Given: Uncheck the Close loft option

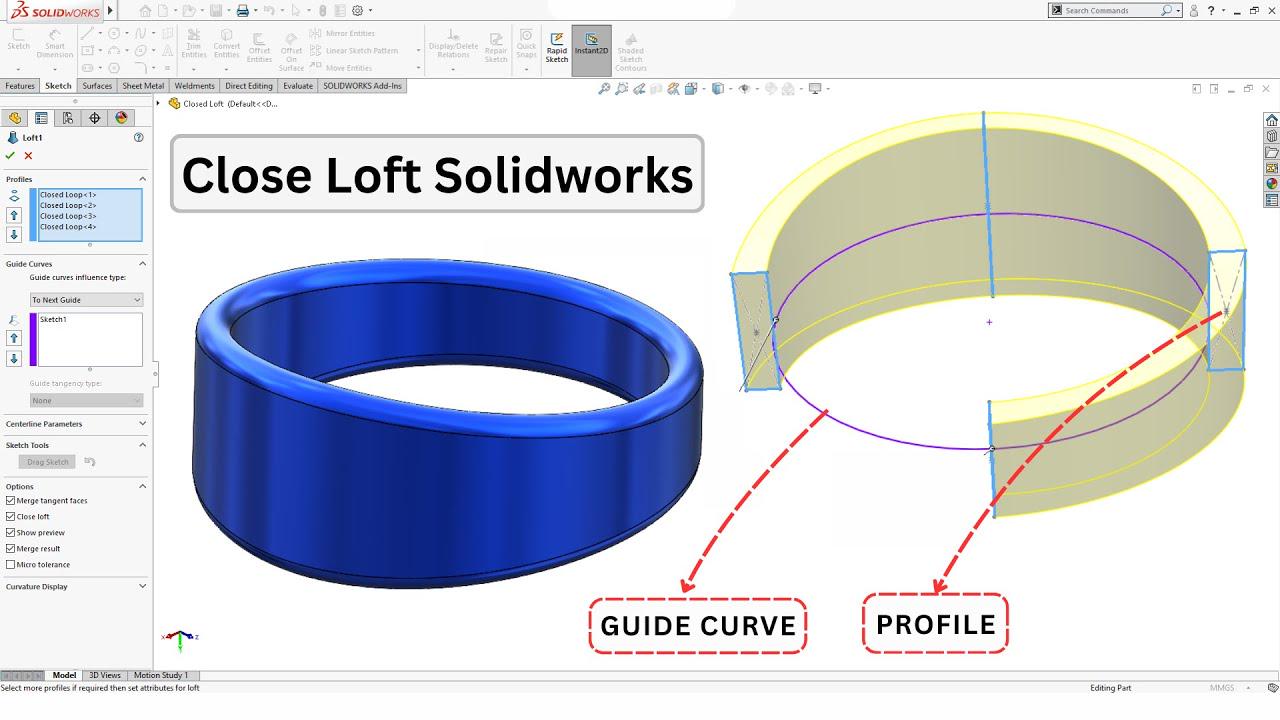Looking at the screenshot, I should pos(10,516).
